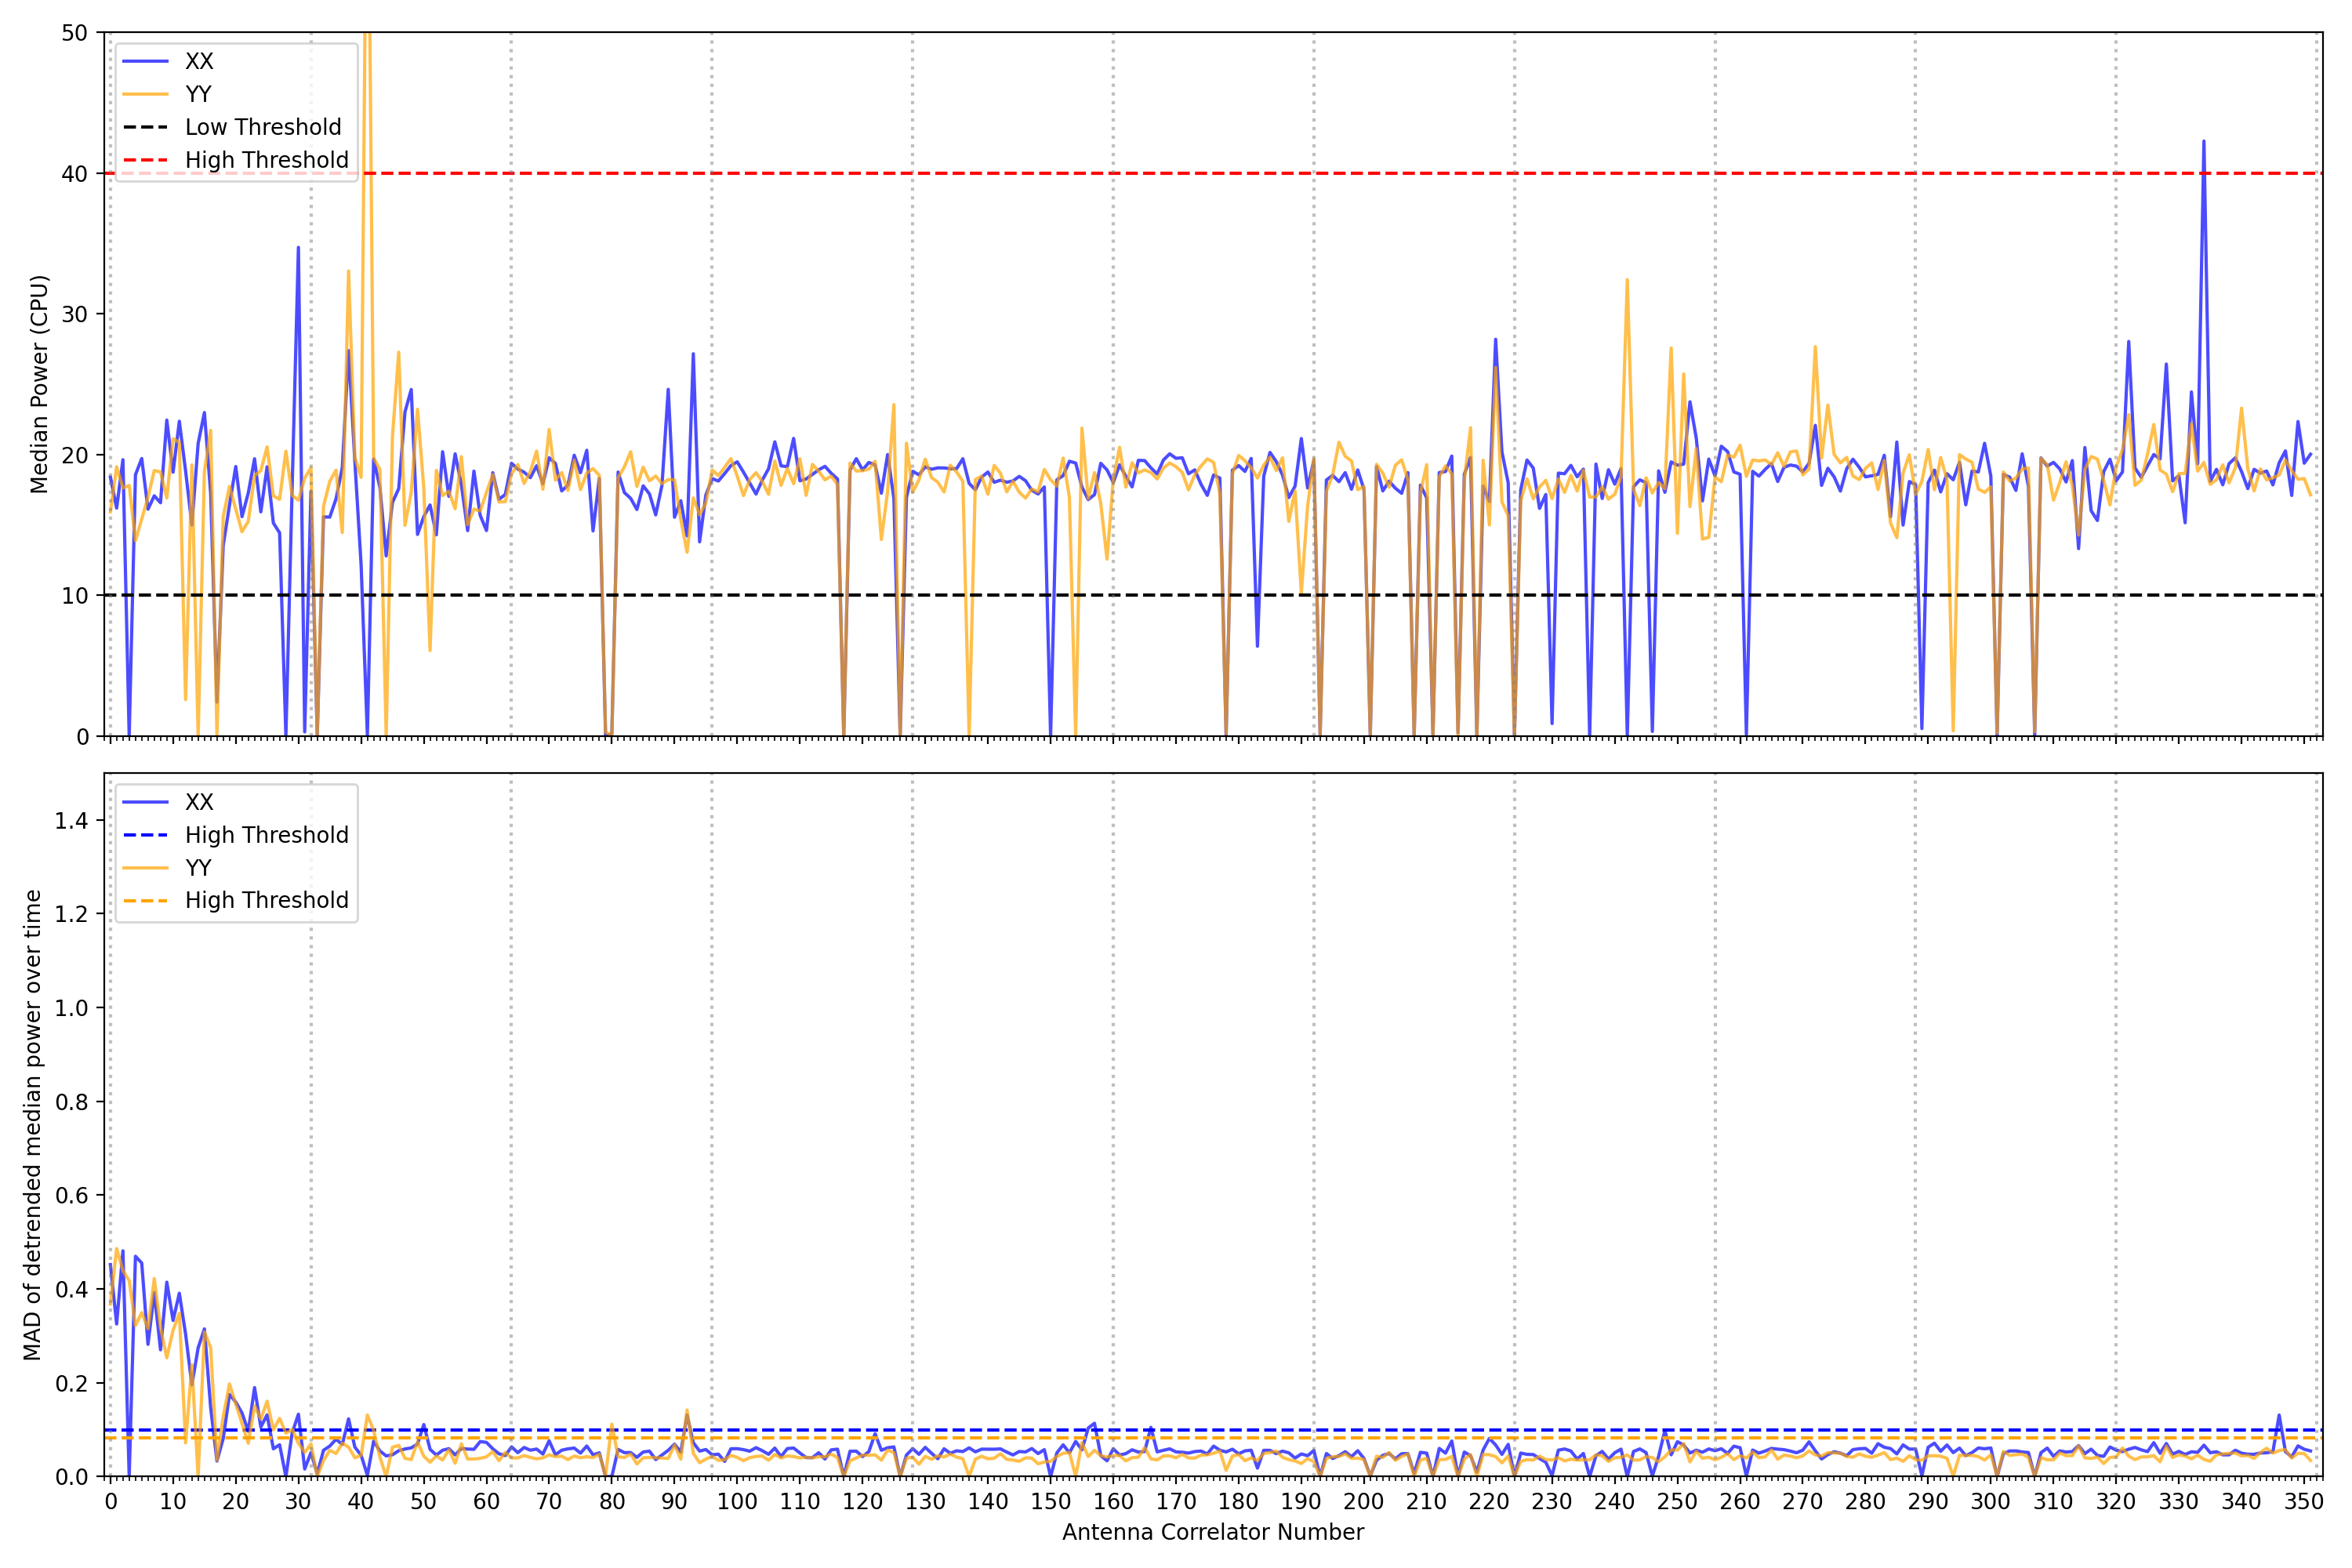Click the top plot y-axis tick 40
Screen dimensions: 2352x1568
coord(74,174)
